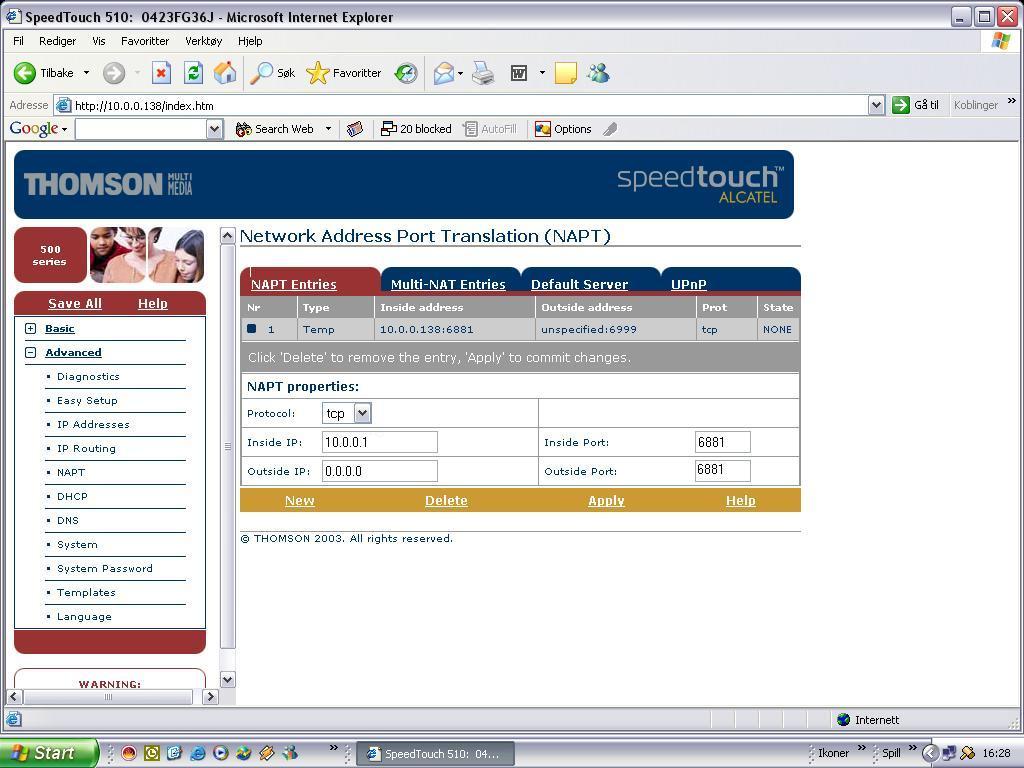Open the Favoritter menu in menu bar

tap(145, 41)
